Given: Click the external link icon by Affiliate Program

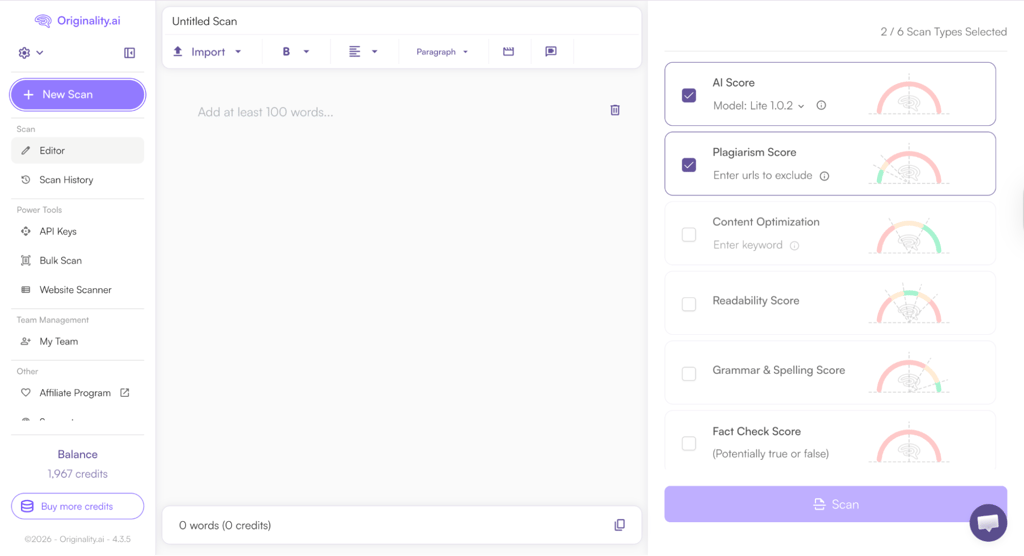Looking at the screenshot, I should click(x=125, y=393).
